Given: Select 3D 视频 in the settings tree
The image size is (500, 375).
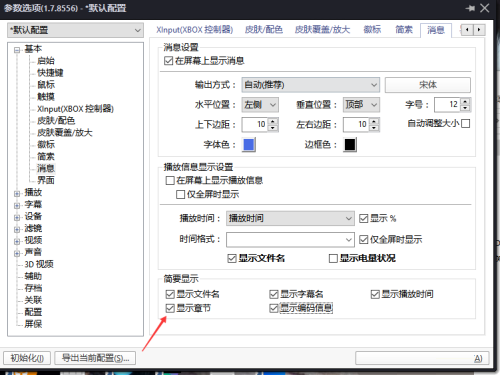Looking at the screenshot, I should click(x=39, y=264).
